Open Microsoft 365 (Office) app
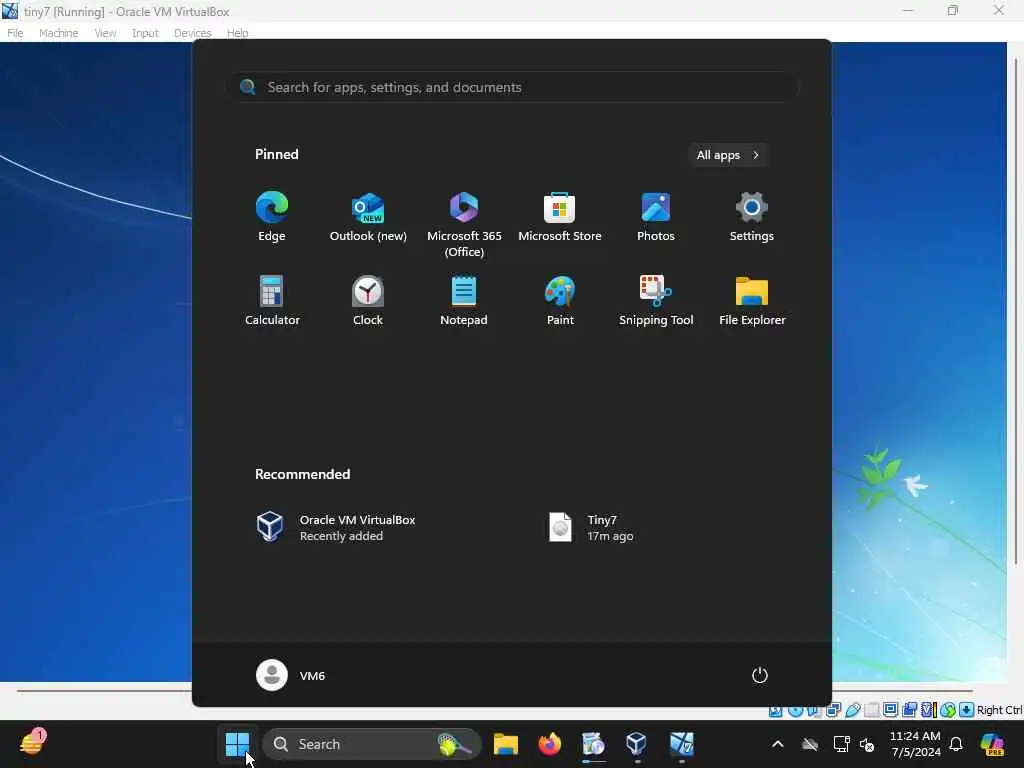This screenshot has width=1024, height=768. click(x=464, y=225)
